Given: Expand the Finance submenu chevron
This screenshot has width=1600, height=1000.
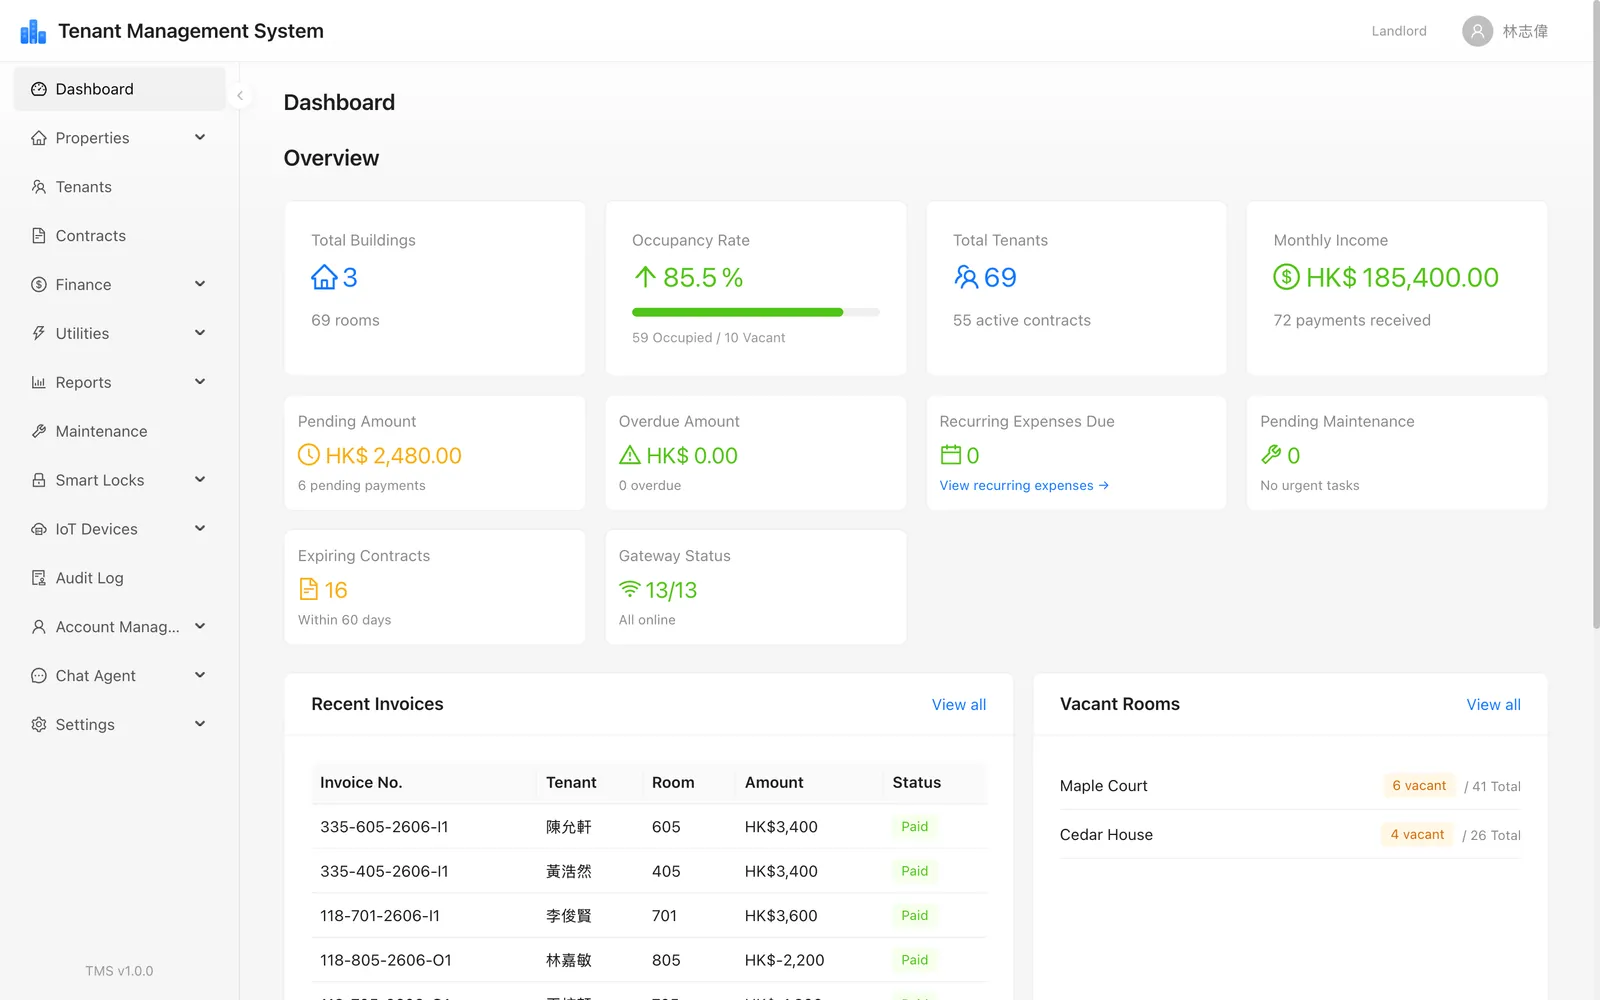Looking at the screenshot, I should (x=200, y=284).
